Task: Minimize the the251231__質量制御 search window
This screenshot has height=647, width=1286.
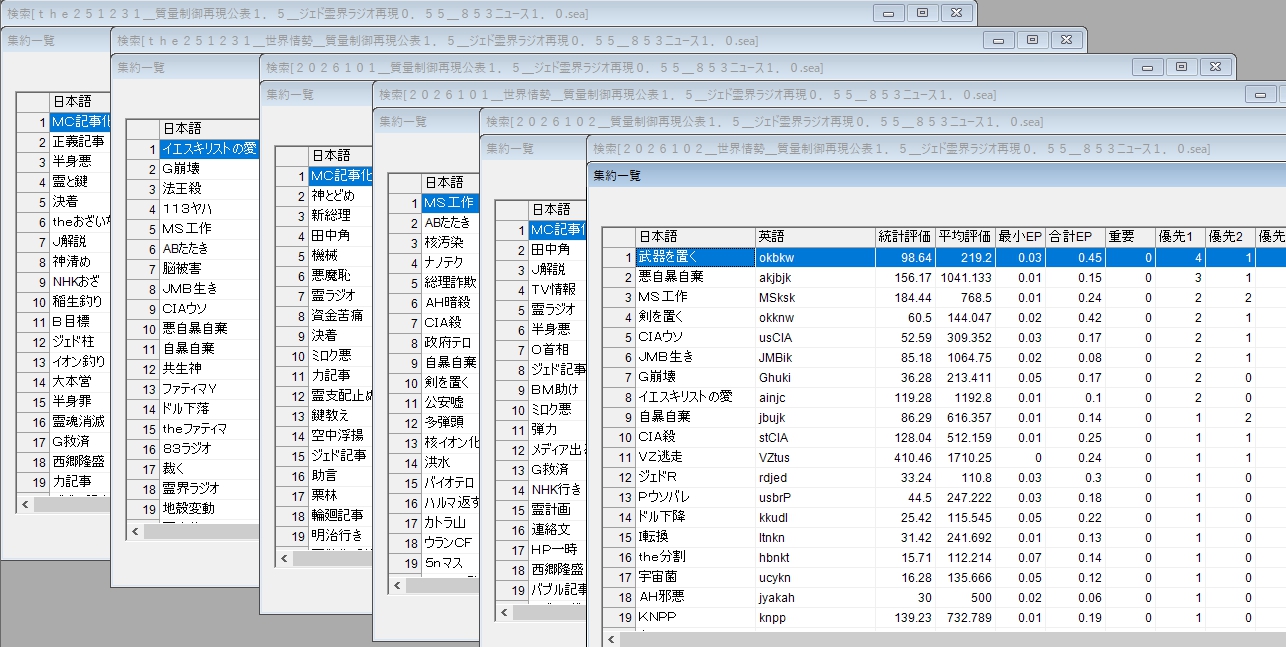Action: pos(888,13)
